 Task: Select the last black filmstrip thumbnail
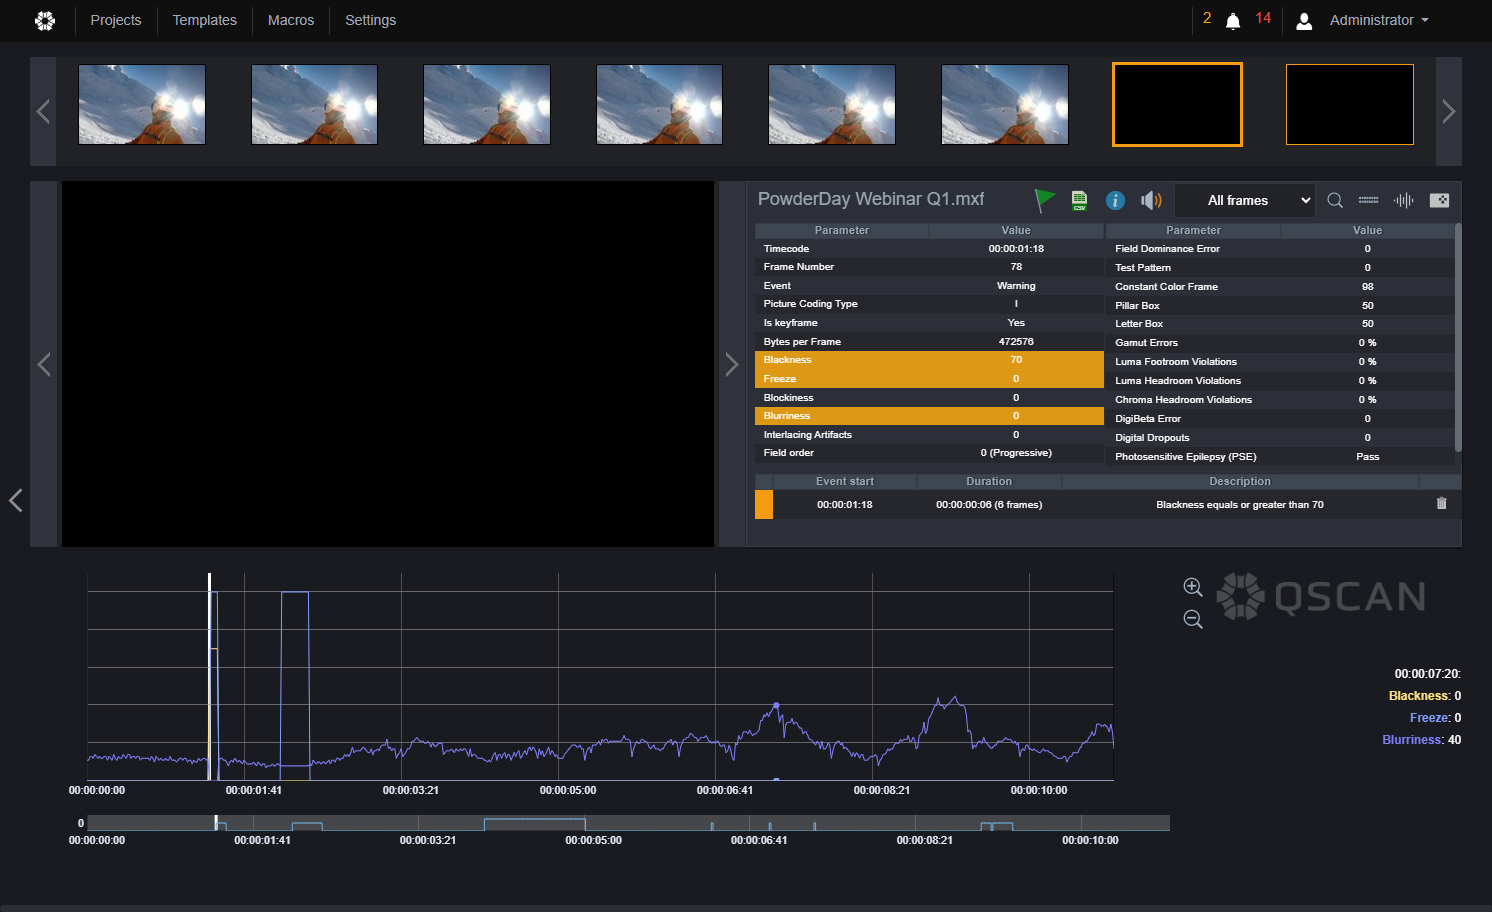coord(1350,105)
